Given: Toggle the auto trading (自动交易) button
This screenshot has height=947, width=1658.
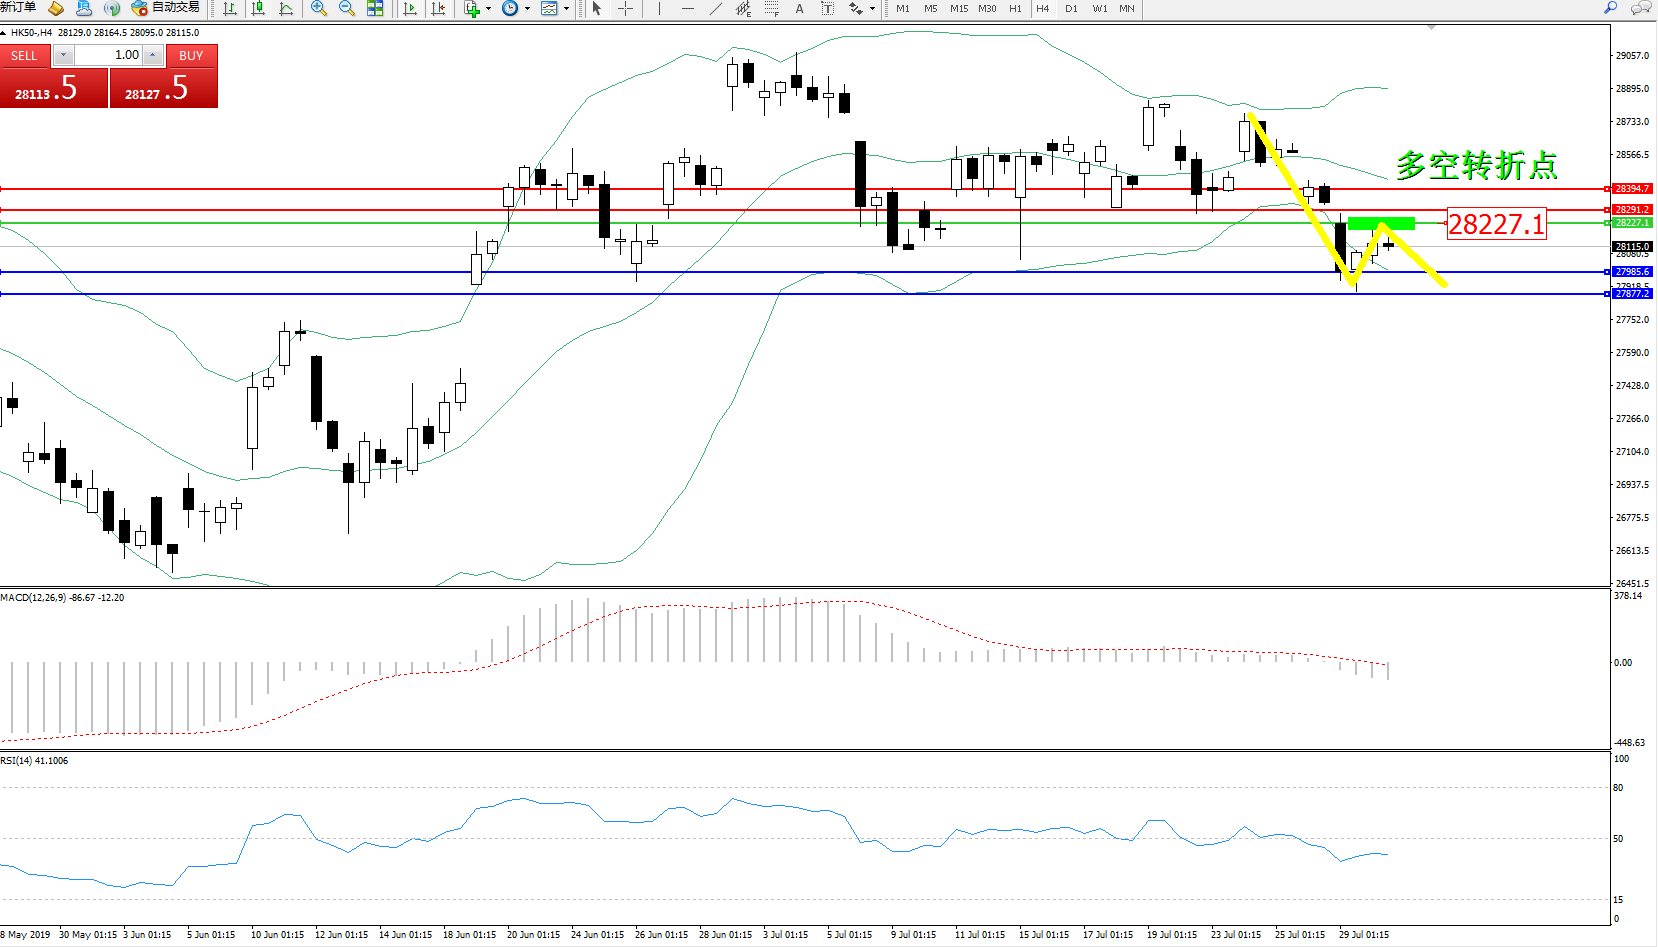Looking at the screenshot, I should (x=166, y=8).
